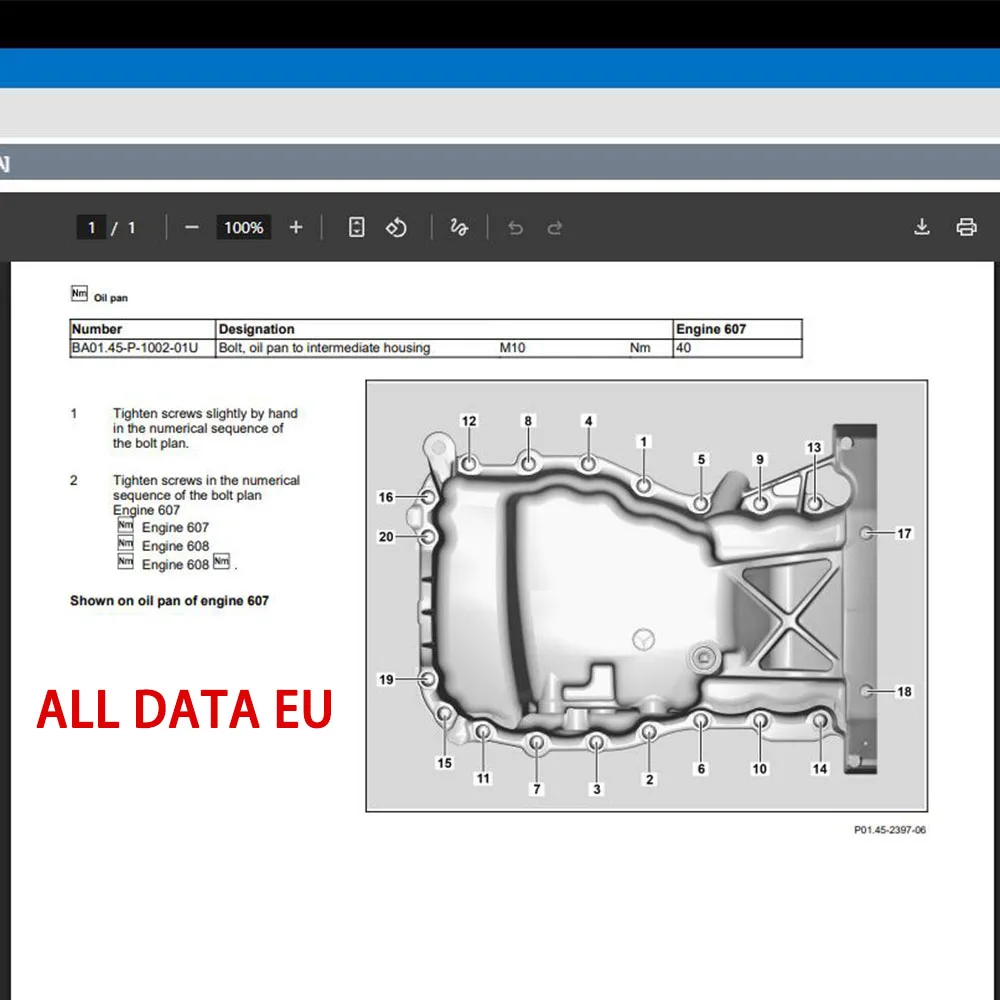The width and height of the screenshot is (1000, 1000).
Task: Click image reference P01.45-2397-06
Action: (x=890, y=830)
